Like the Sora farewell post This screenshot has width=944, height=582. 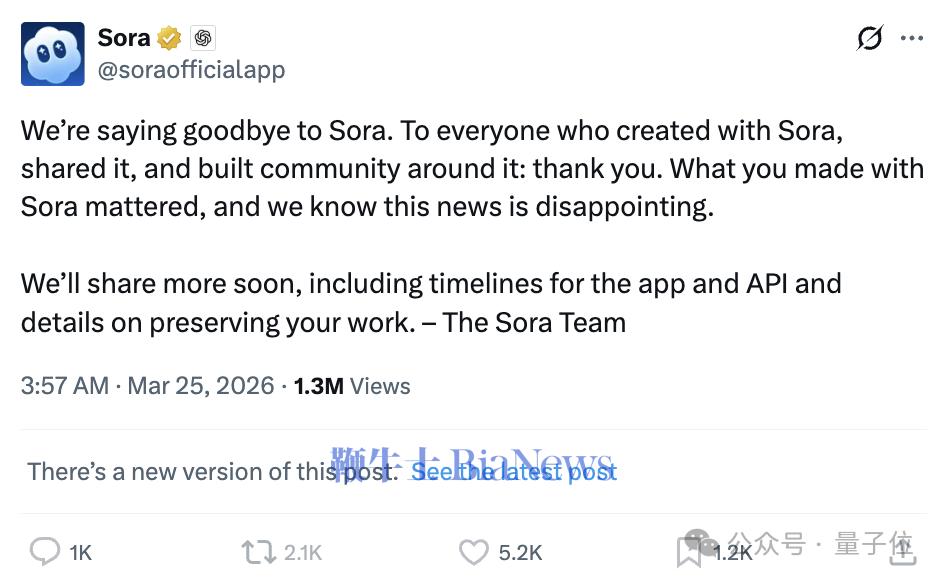point(472,551)
